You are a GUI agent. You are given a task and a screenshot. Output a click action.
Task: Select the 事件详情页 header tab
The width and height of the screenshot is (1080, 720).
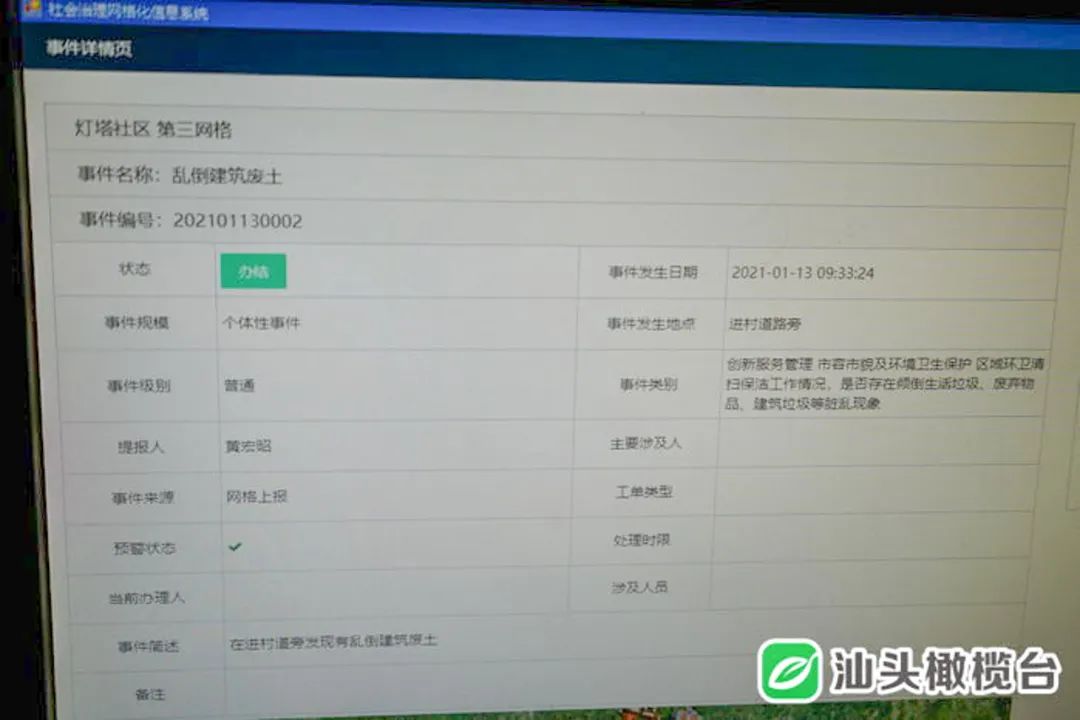[x=89, y=48]
